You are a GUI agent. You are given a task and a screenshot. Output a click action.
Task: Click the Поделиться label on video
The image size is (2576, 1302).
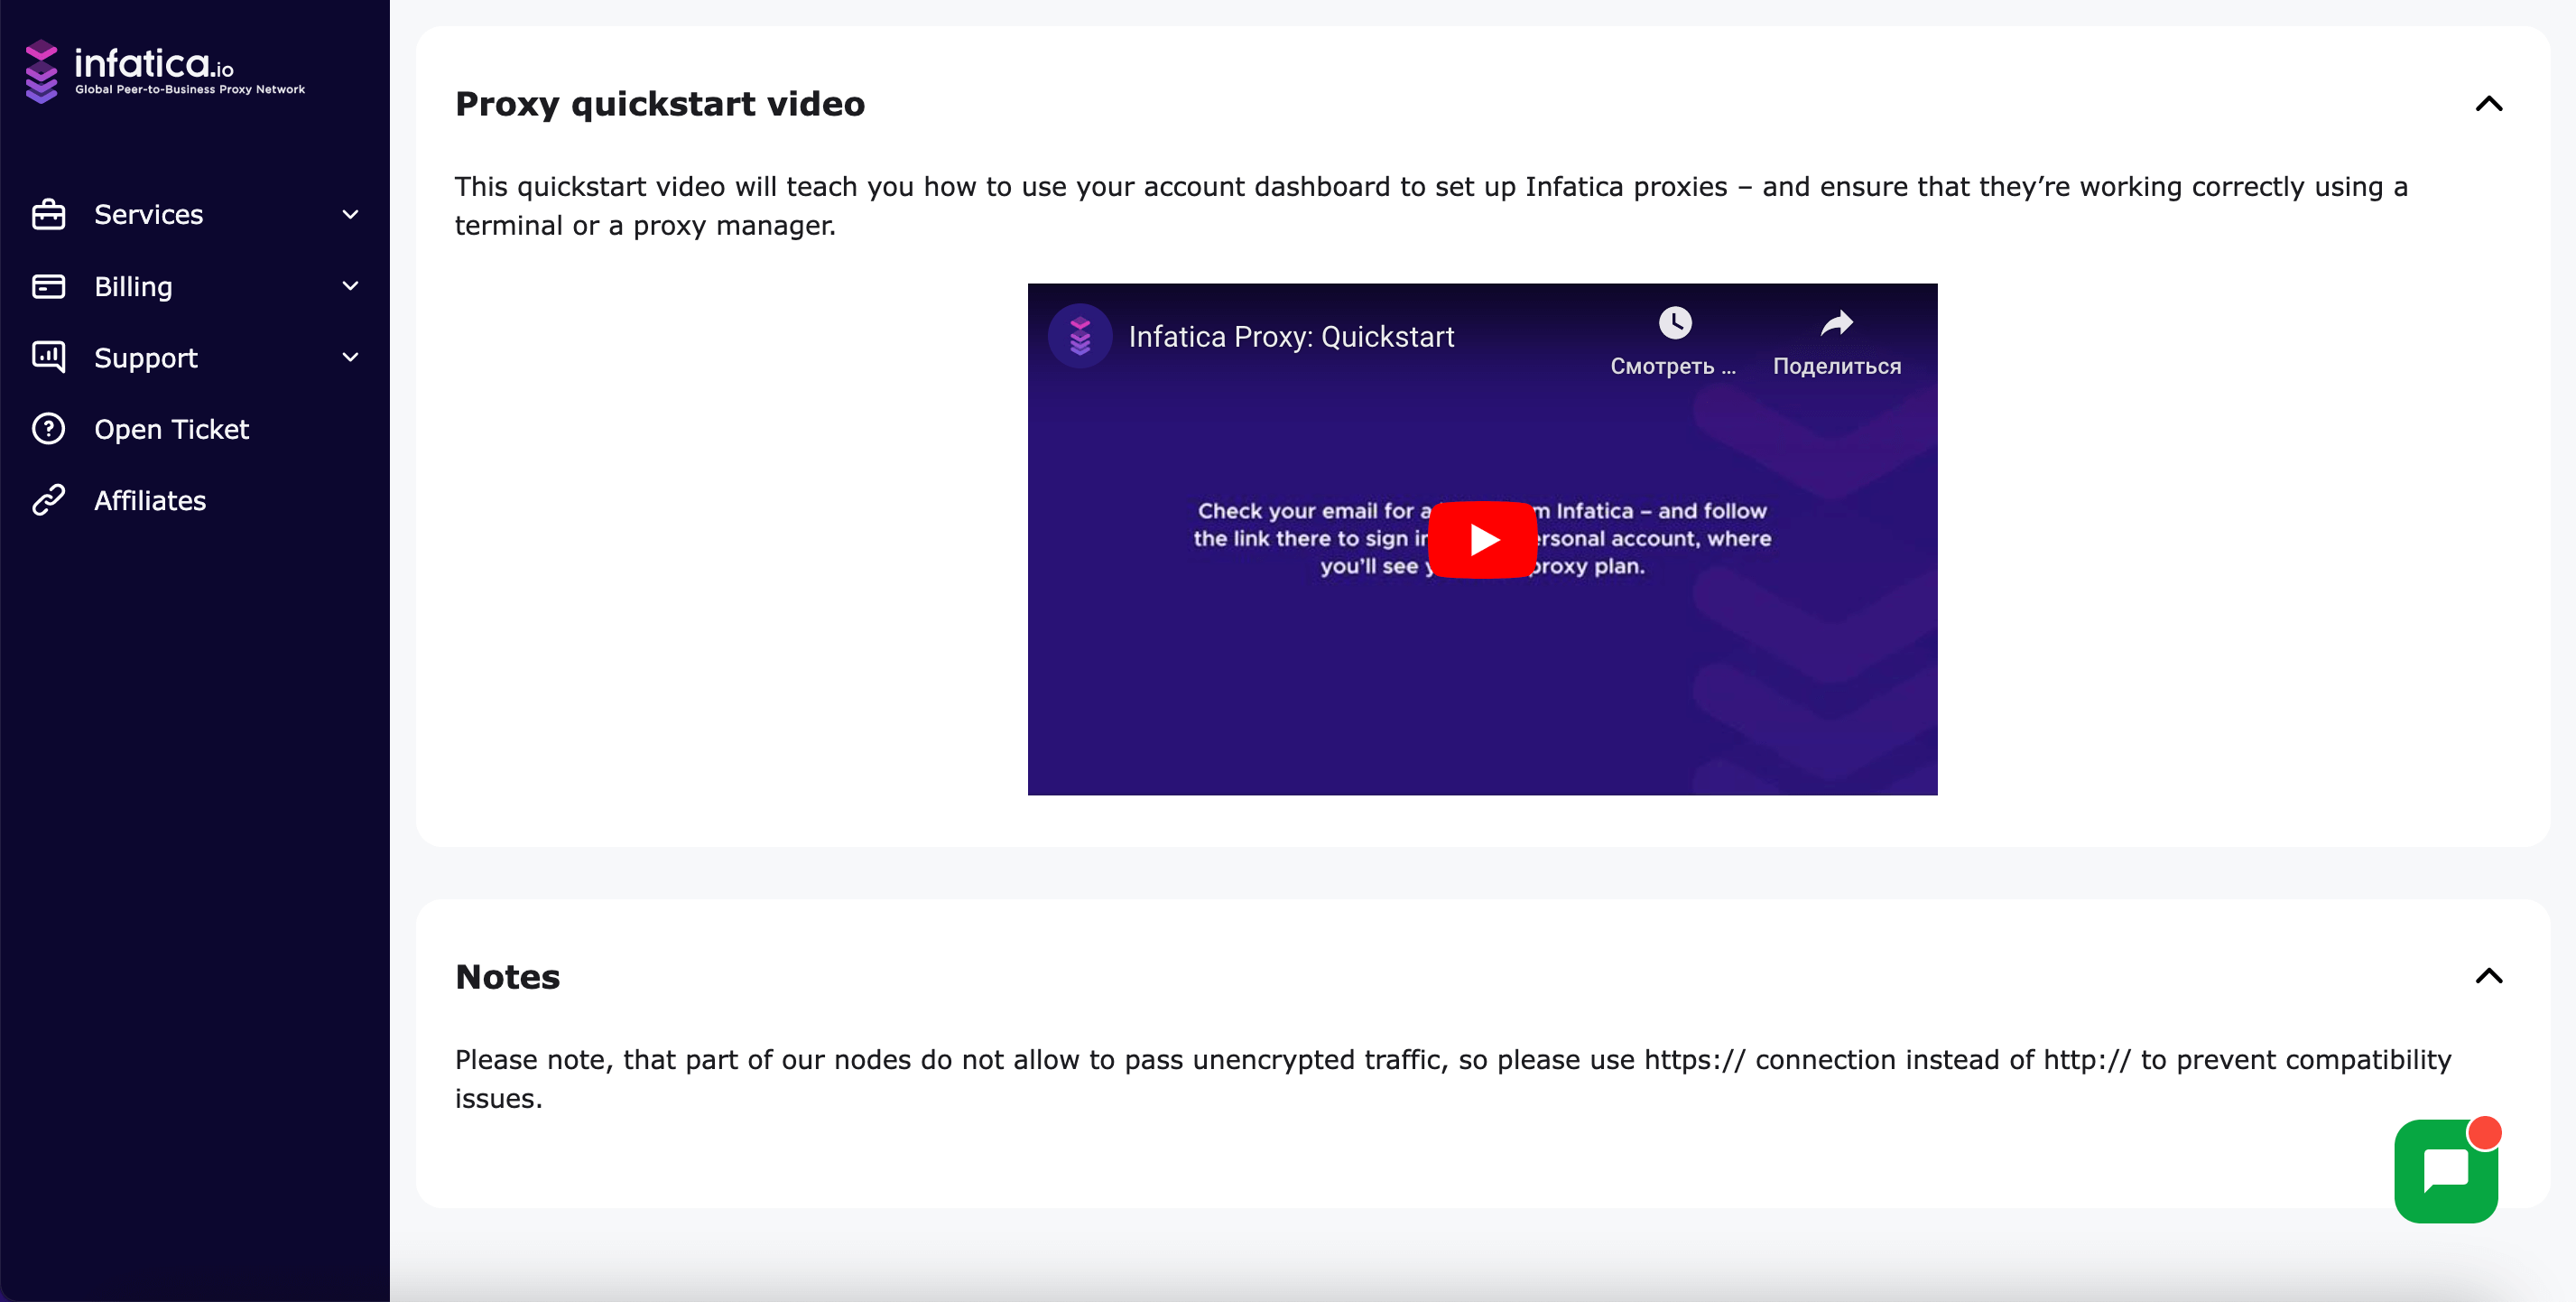[1836, 366]
